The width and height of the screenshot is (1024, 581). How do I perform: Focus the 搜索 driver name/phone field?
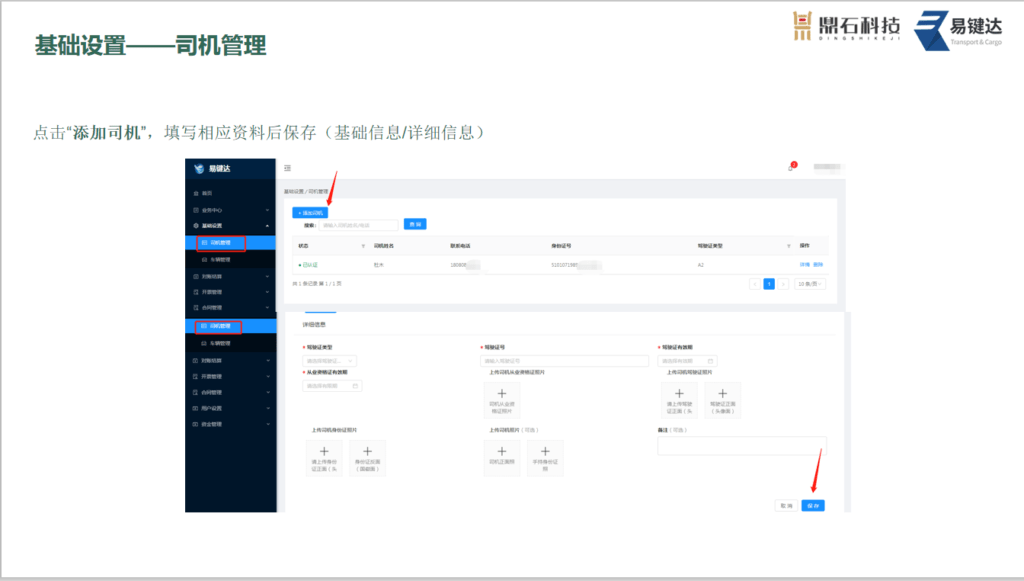(x=359, y=225)
